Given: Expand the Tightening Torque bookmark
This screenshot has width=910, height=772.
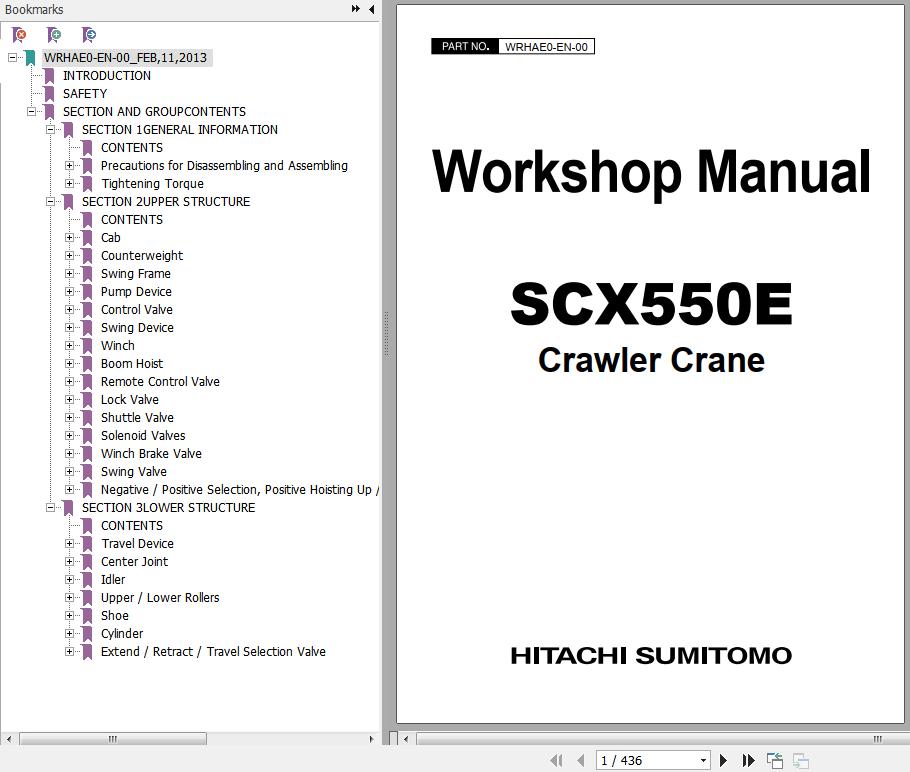Looking at the screenshot, I should pyautogui.click(x=69, y=183).
